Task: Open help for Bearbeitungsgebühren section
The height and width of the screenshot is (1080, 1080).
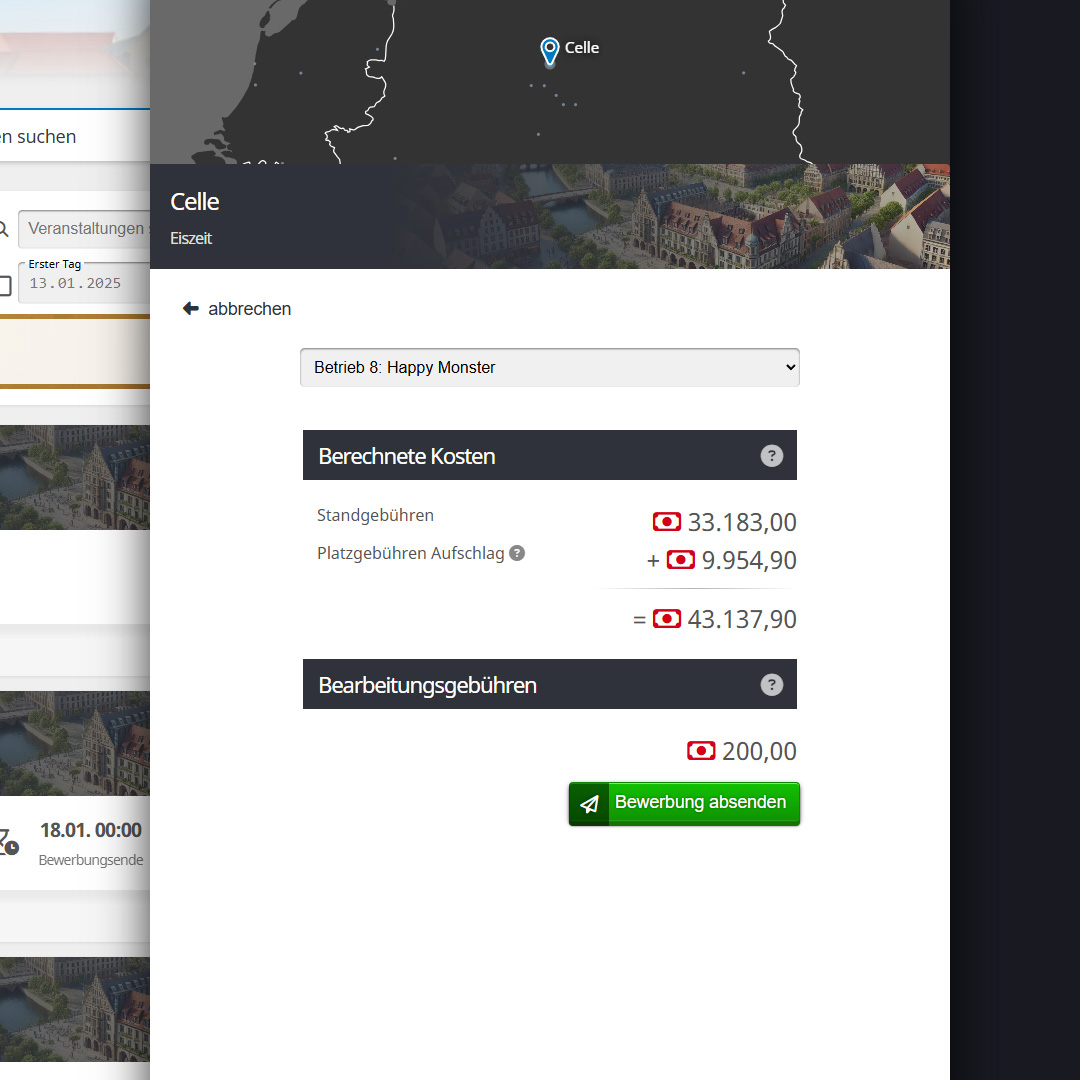Action: [x=771, y=685]
